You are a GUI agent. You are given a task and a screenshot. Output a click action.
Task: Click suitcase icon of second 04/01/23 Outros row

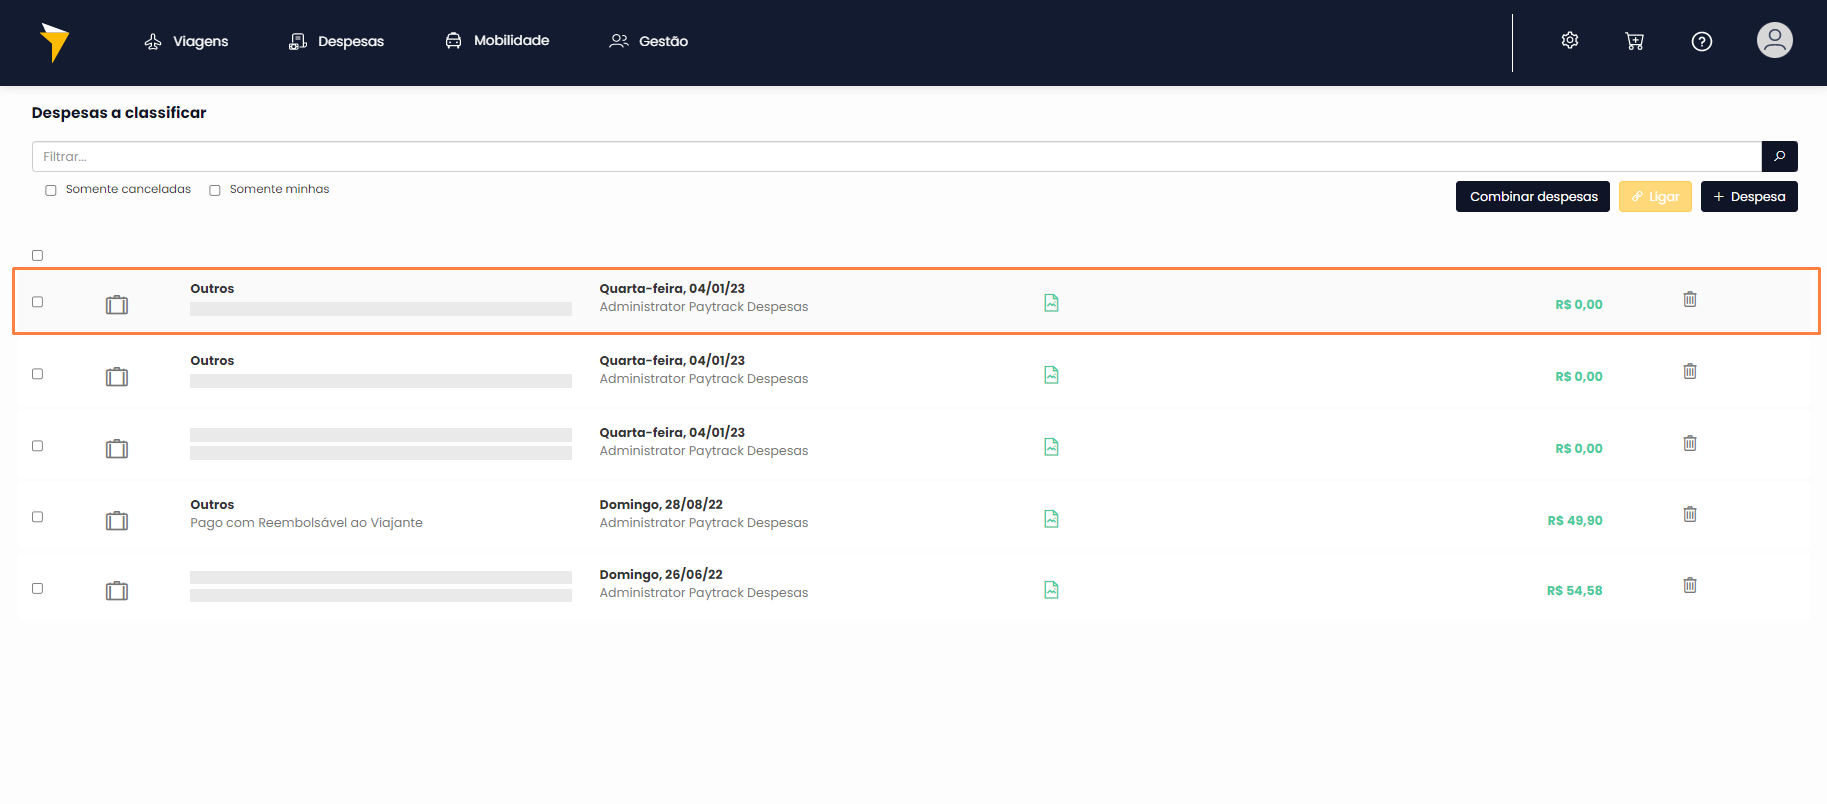117,376
